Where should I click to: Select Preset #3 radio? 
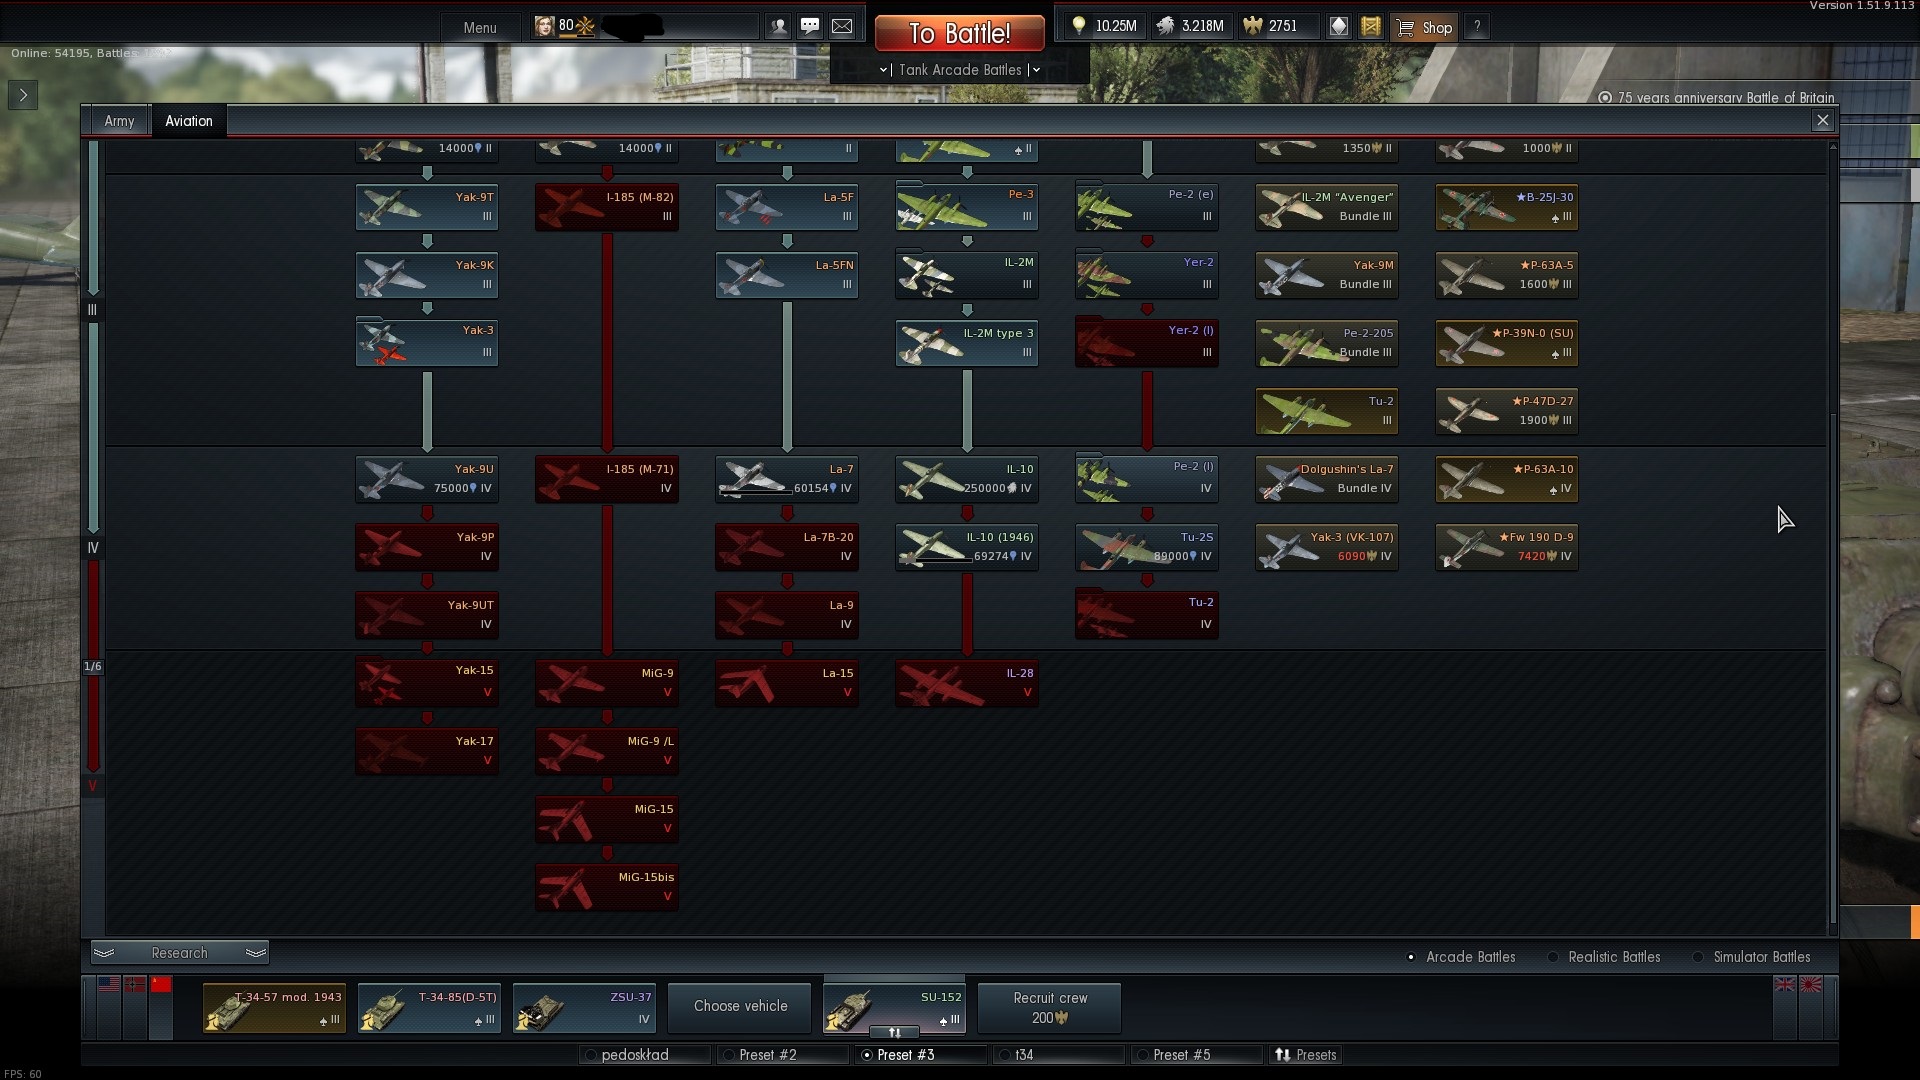click(x=866, y=1055)
